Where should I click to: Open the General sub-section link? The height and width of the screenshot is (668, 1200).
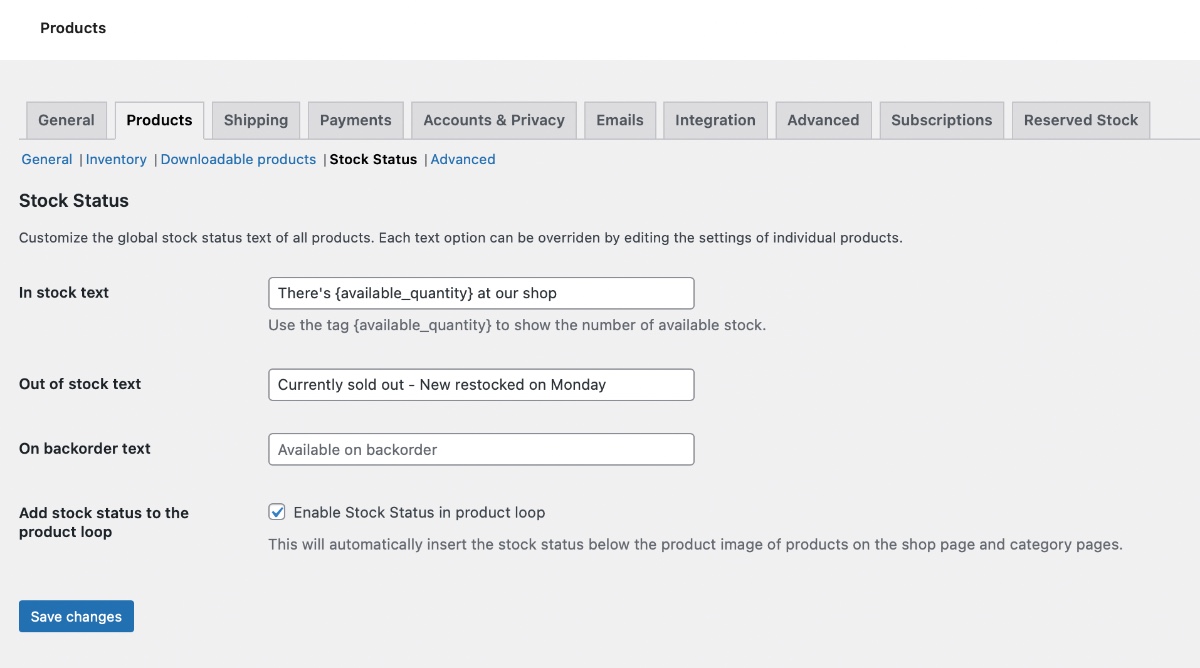(x=47, y=159)
